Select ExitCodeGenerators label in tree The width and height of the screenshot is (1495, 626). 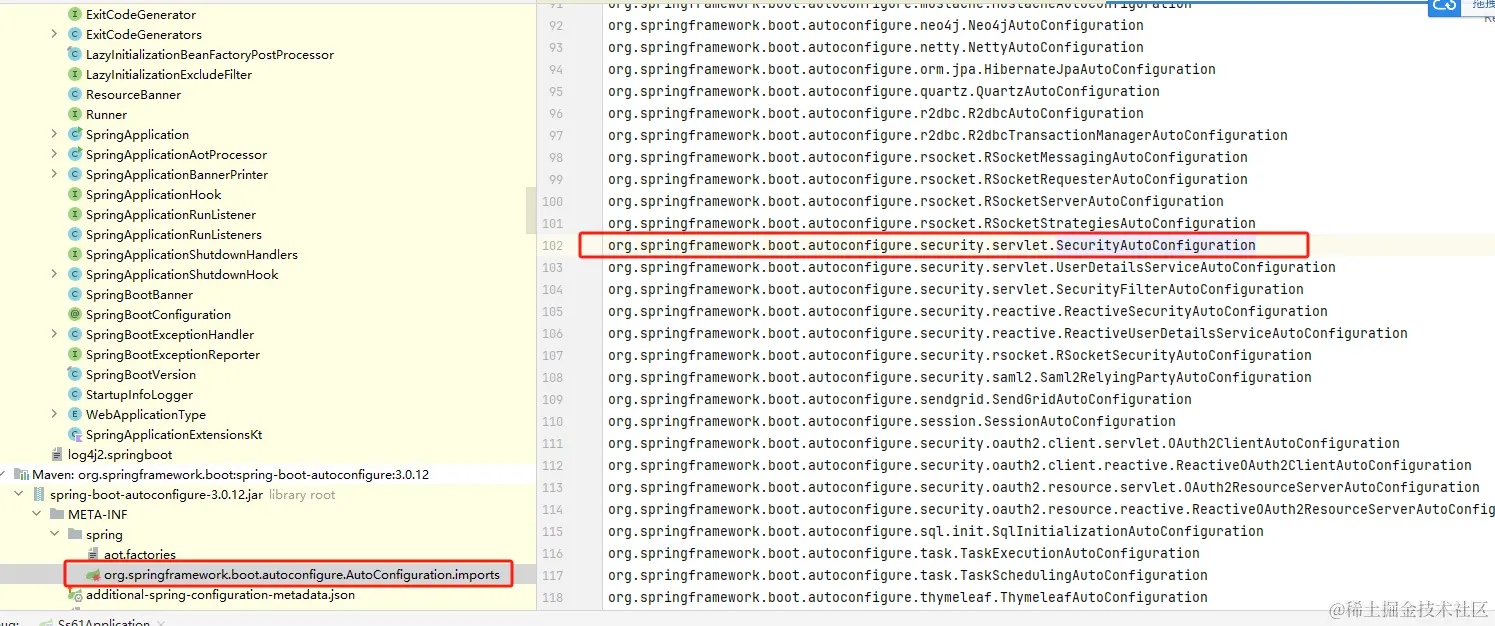[x=144, y=35]
